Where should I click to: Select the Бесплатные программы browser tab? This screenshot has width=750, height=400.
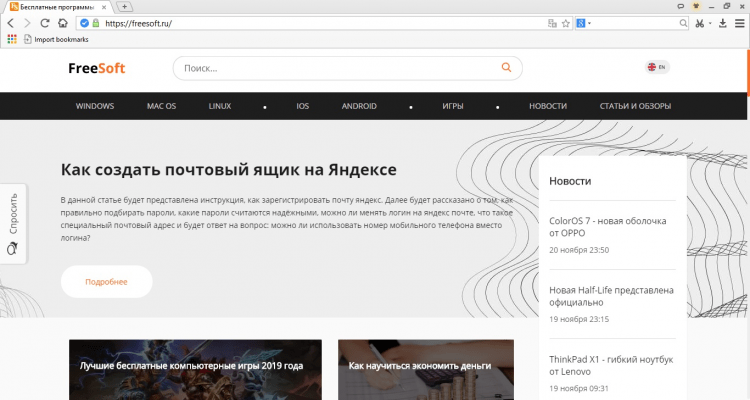[x=59, y=7]
